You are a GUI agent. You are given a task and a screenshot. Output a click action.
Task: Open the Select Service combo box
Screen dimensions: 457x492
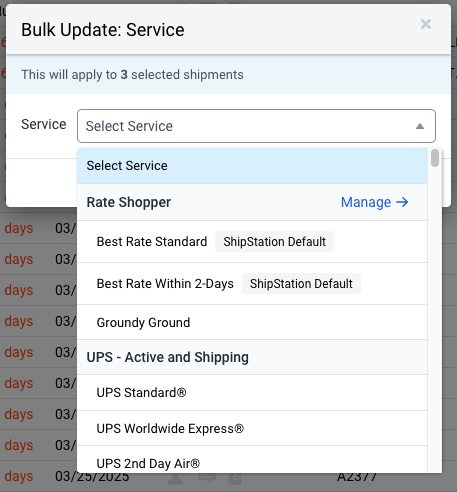click(256, 126)
